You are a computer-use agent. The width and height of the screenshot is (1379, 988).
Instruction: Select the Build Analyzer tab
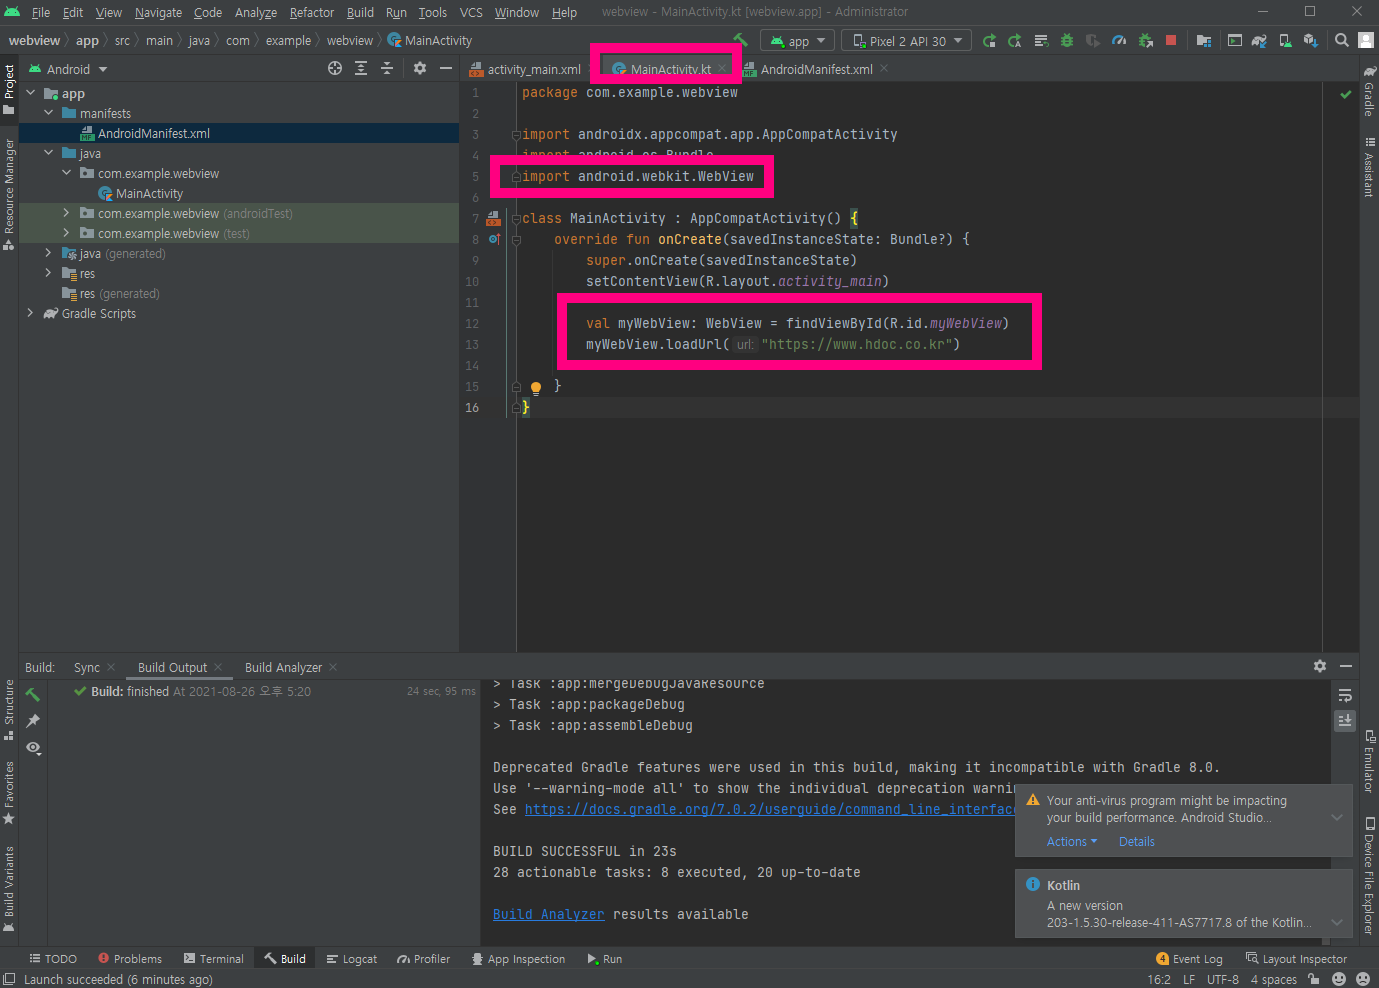(x=283, y=667)
